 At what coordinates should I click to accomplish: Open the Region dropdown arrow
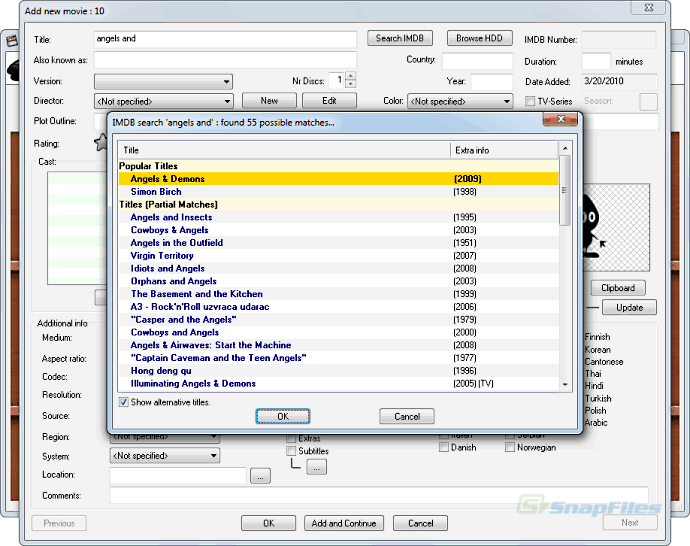coord(213,436)
